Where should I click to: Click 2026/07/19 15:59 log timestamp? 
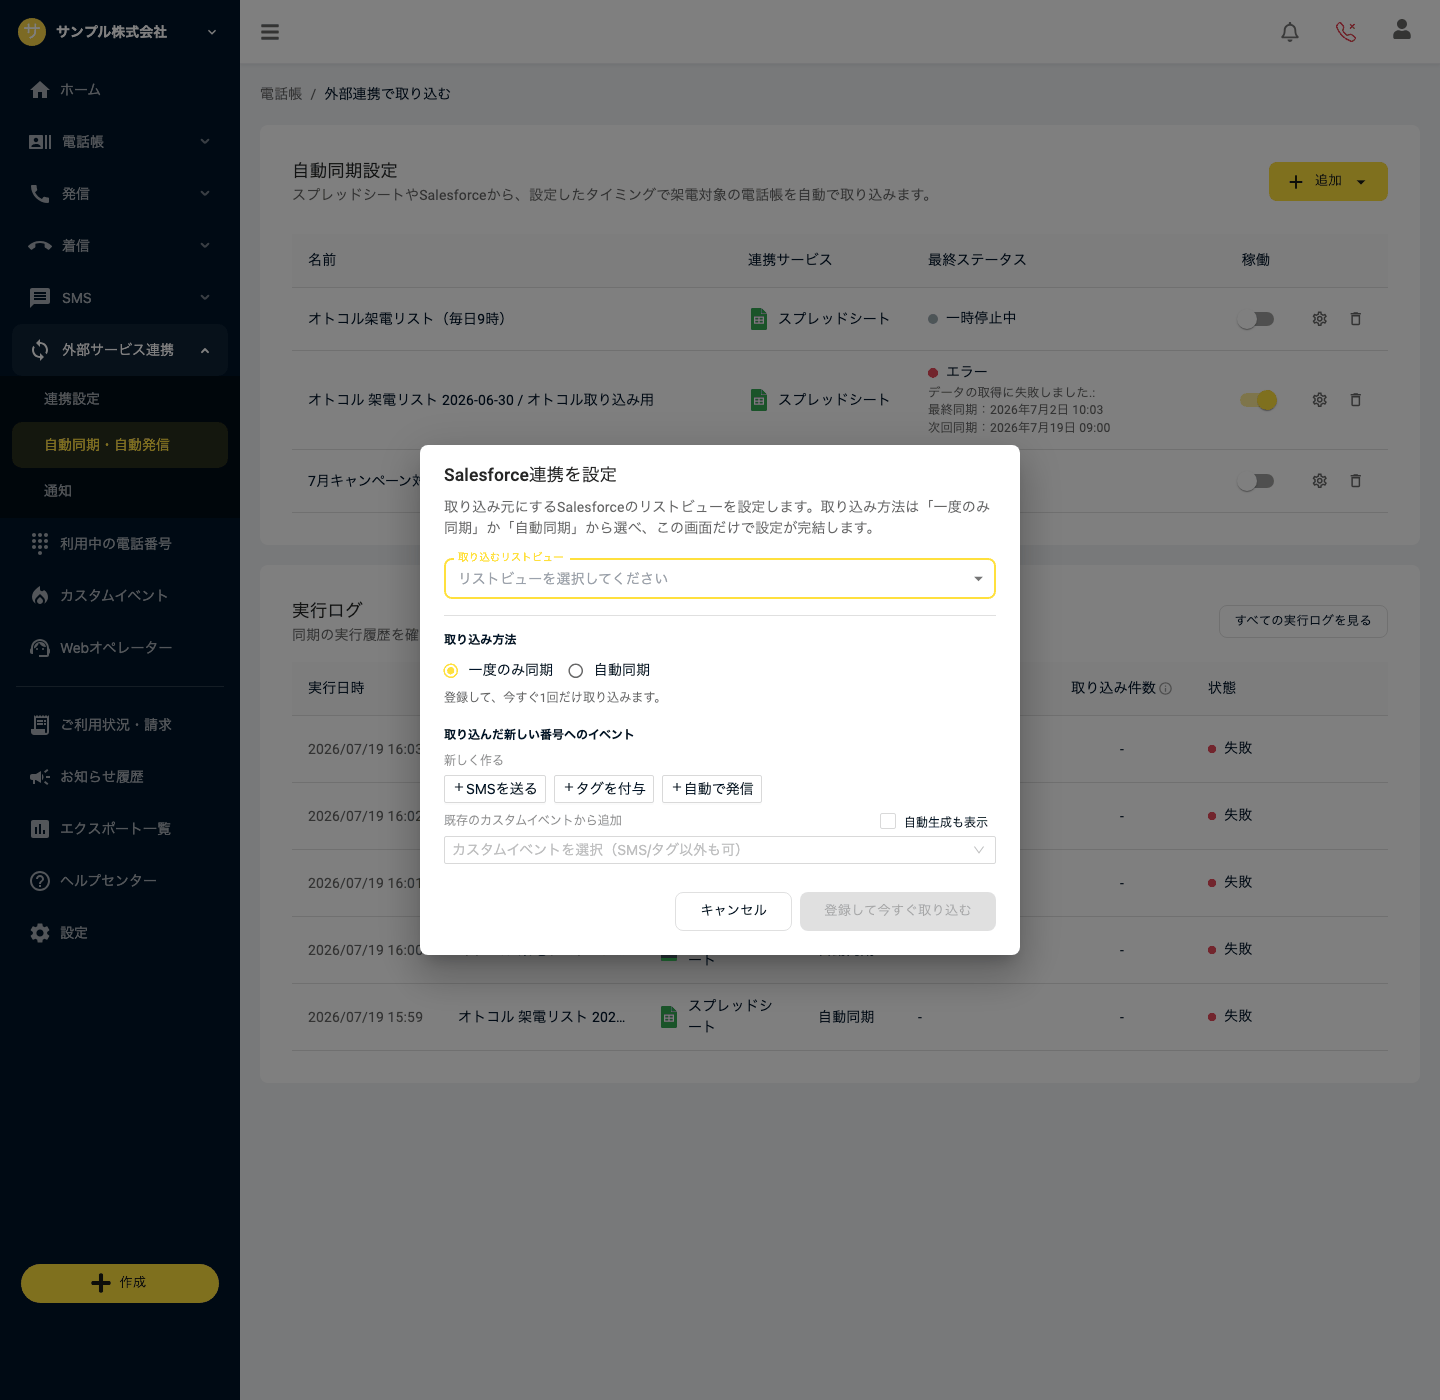coord(365,1017)
